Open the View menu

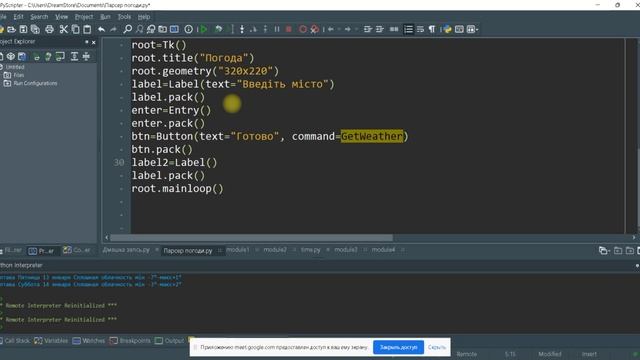pos(62,17)
